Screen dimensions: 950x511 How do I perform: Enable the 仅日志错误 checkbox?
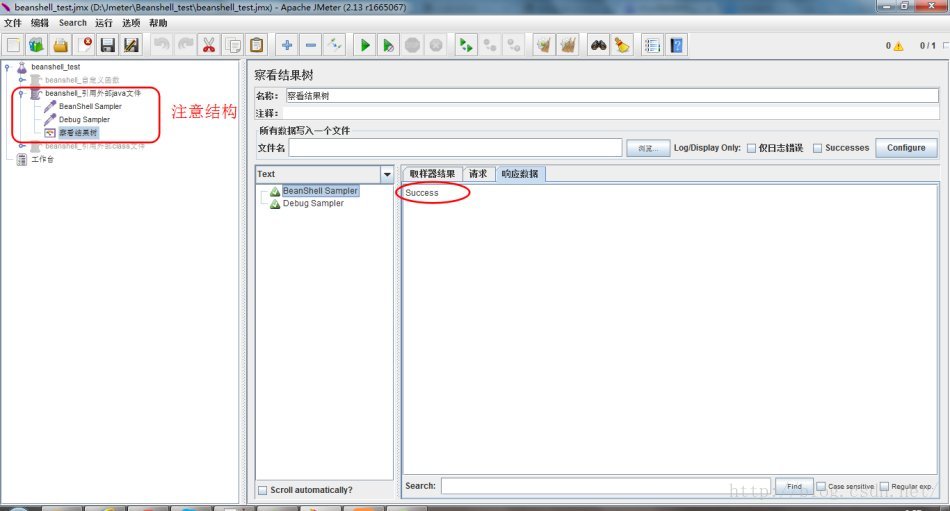(751, 148)
